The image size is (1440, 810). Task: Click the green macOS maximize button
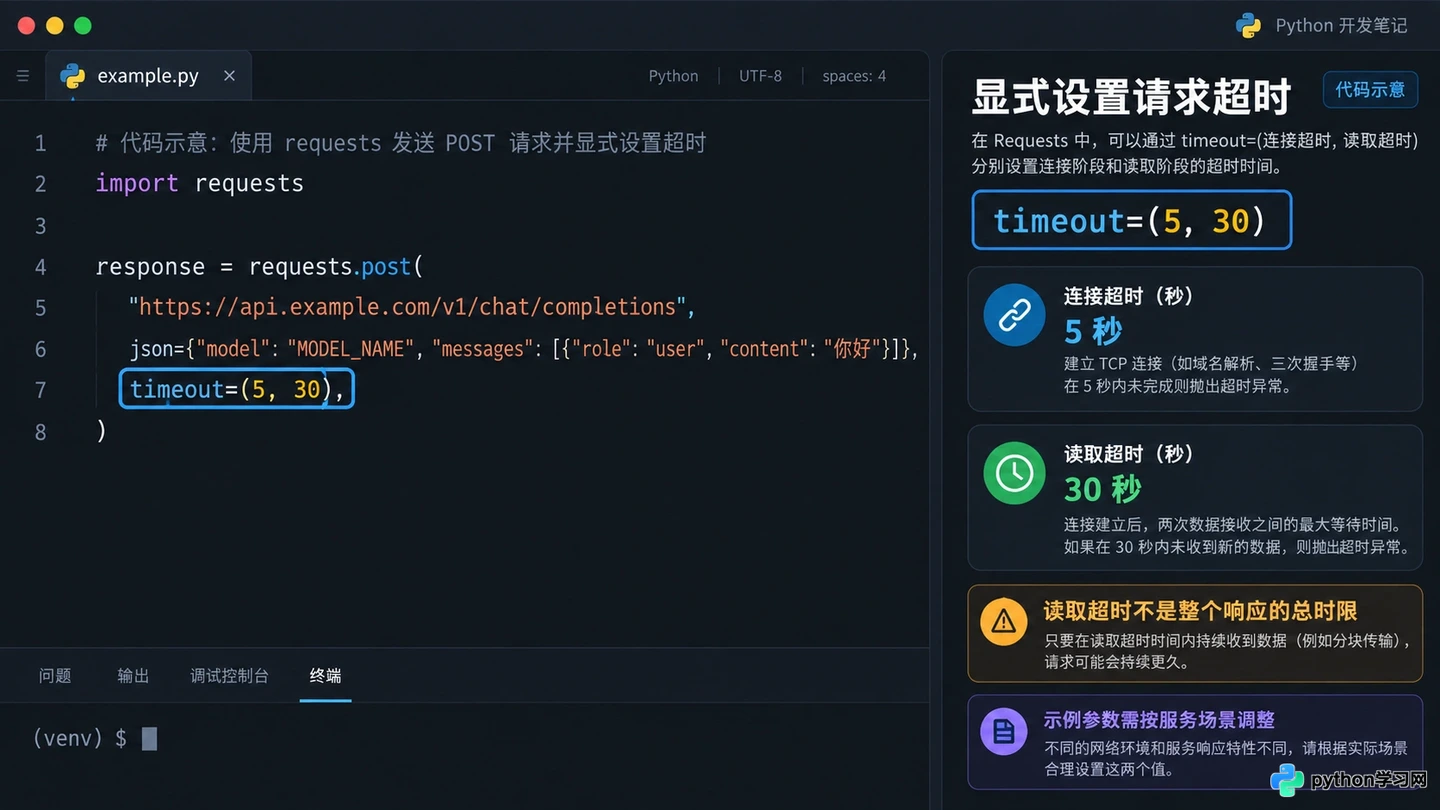[83, 26]
